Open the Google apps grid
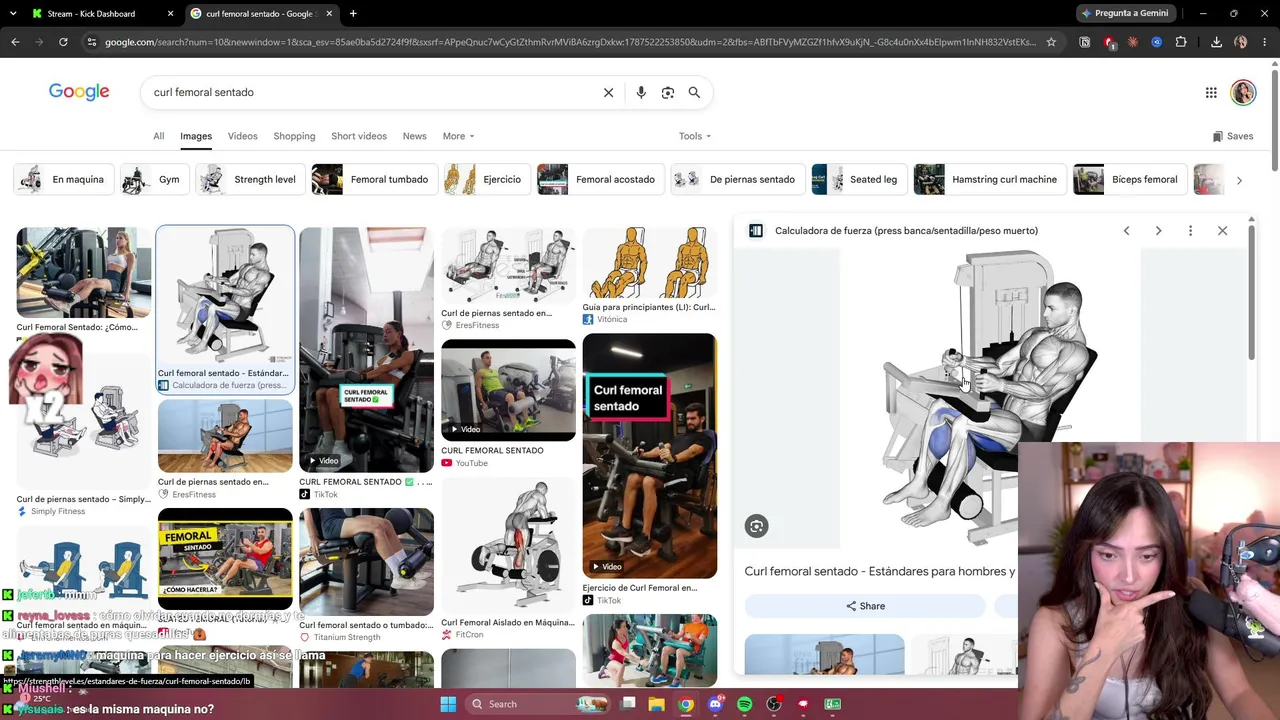Screen dimensions: 1280x720 [1211, 93]
